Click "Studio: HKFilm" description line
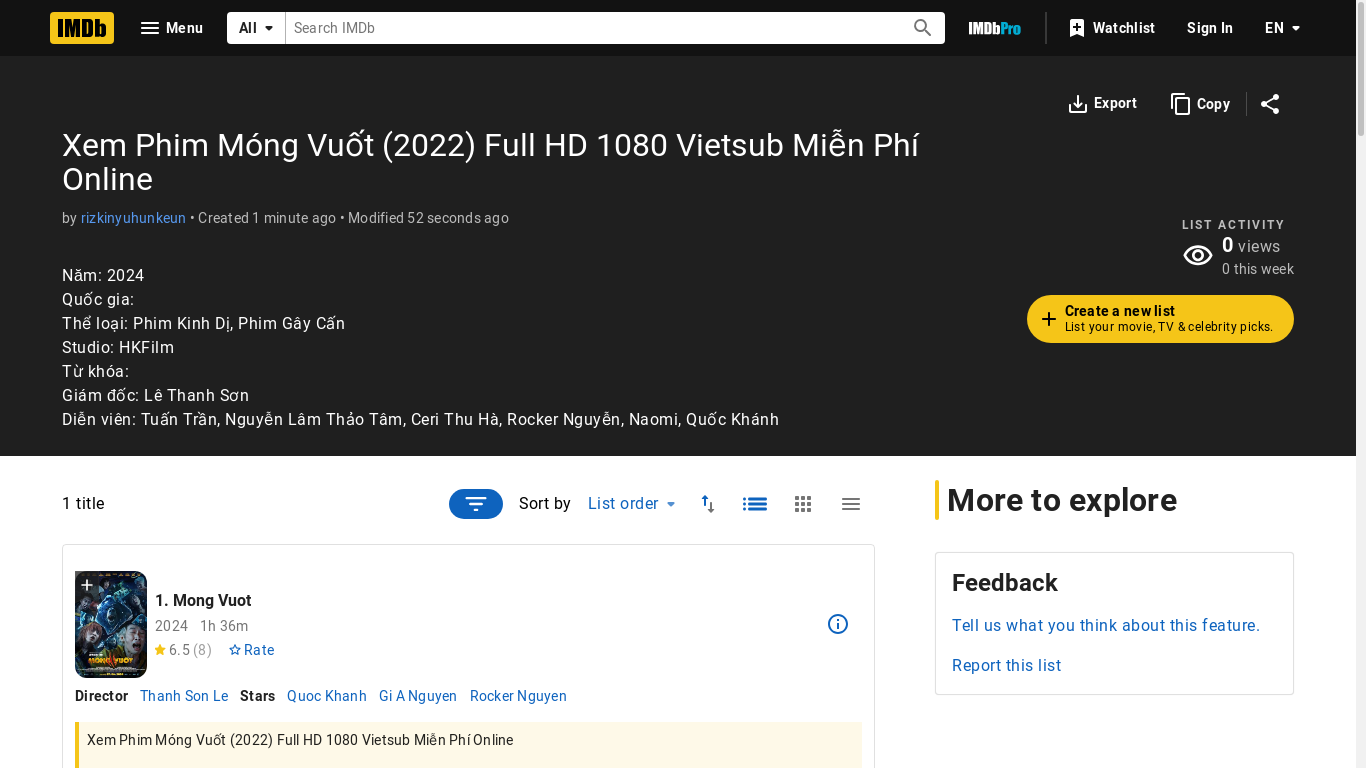Screen dimensions: 1366x768 click(x=118, y=347)
